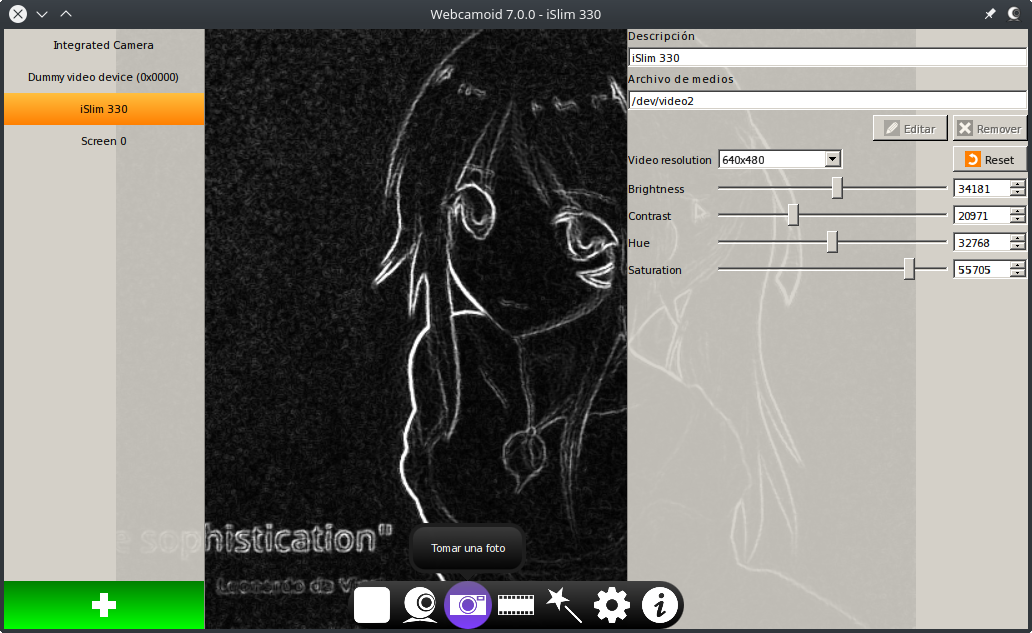Click the up chevron in the titlebar

[66, 14]
